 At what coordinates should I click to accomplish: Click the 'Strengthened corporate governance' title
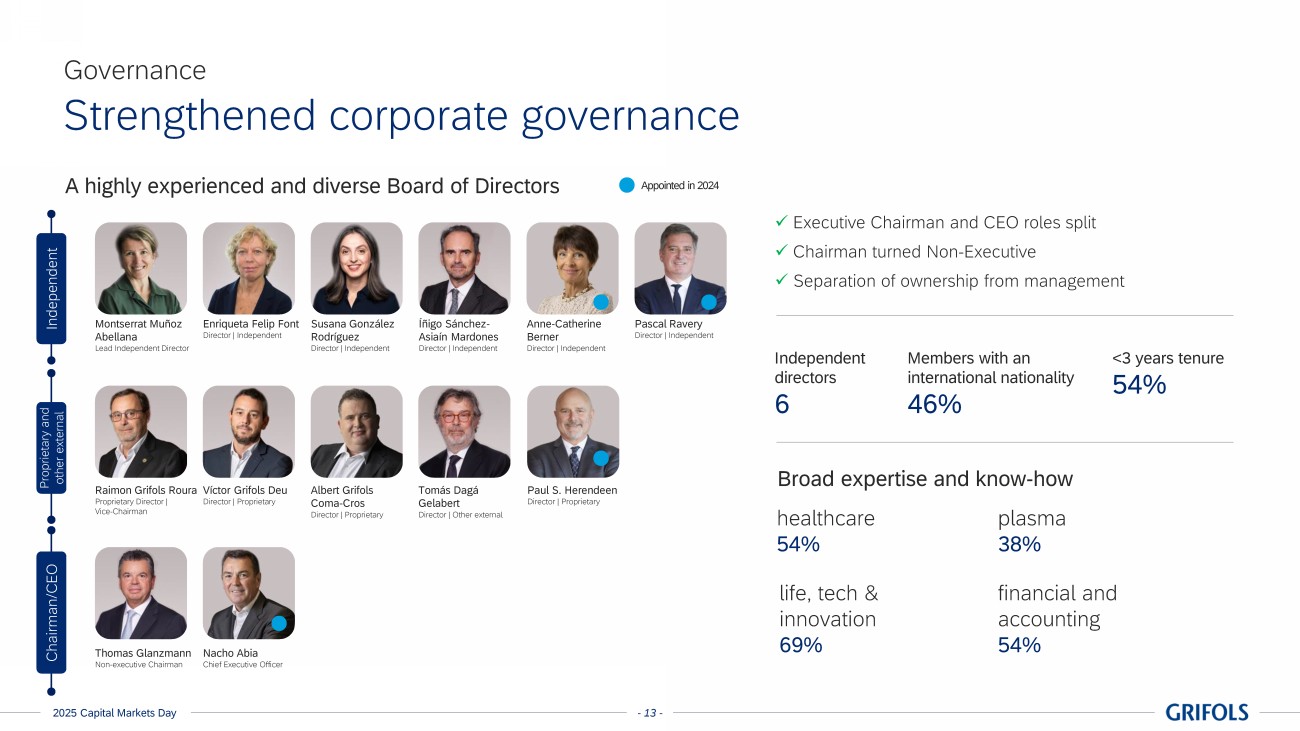pyautogui.click(x=401, y=116)
